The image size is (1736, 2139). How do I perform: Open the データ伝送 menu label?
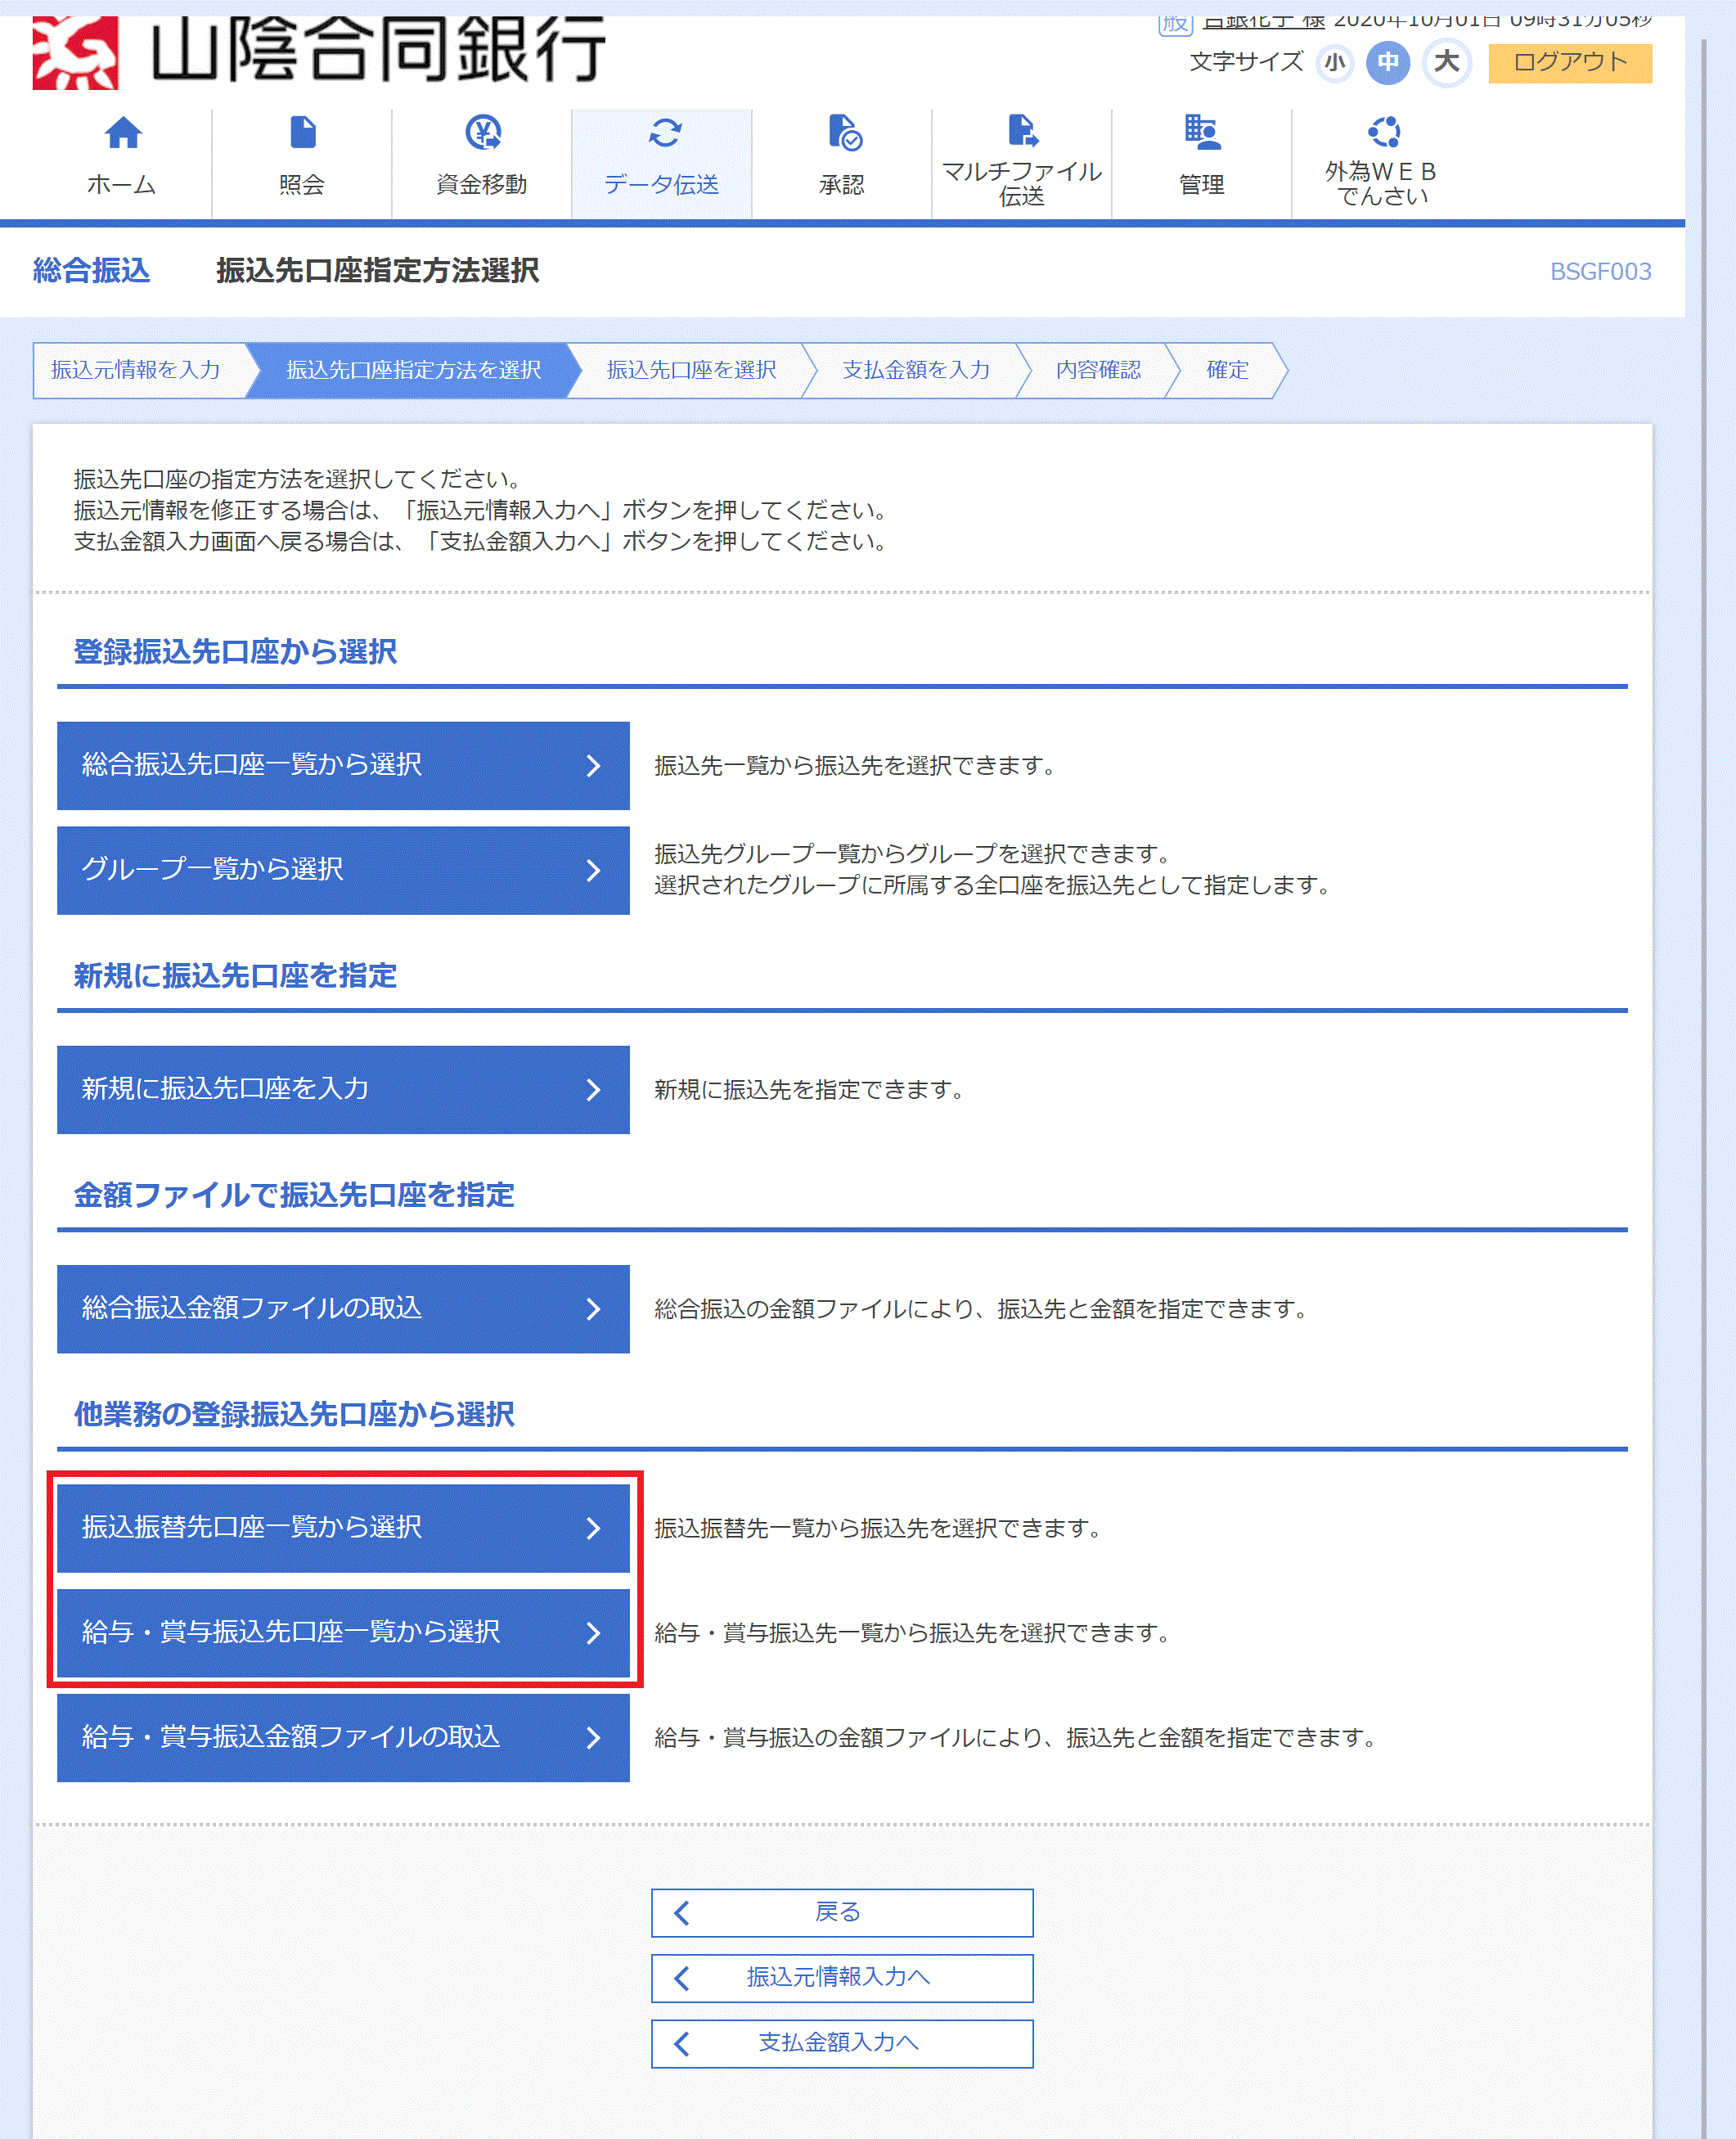(x=662, y=184)
